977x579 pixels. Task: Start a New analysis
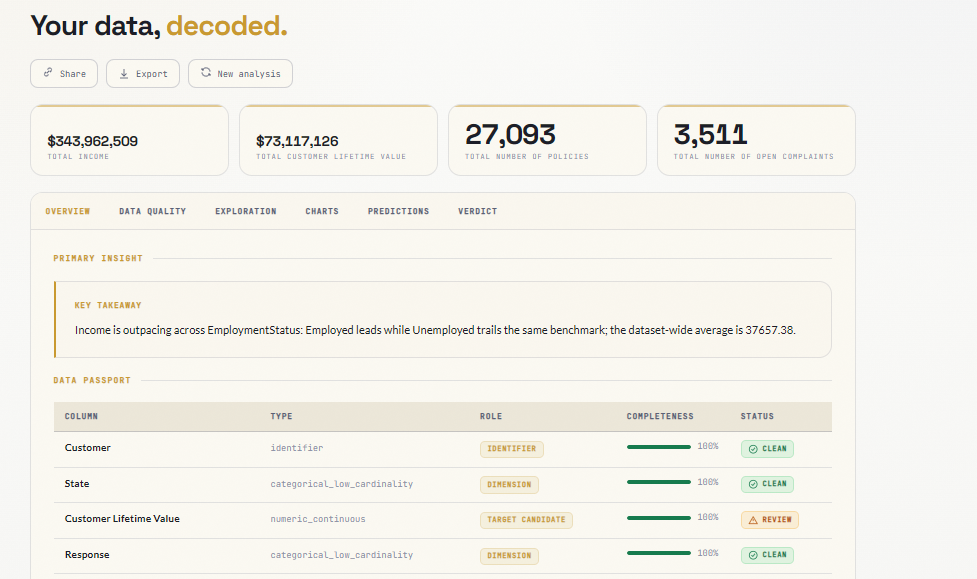(x=241, y=74)
